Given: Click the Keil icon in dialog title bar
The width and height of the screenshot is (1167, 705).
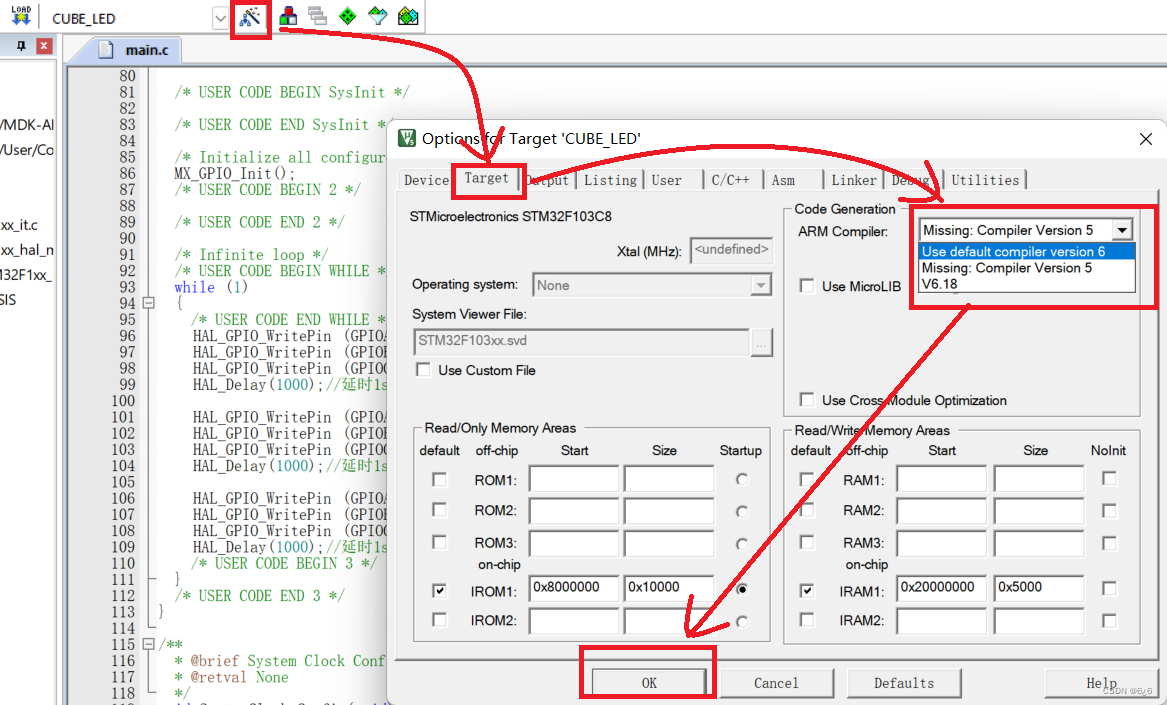Looking at the screenshot, I should pos(407,138).
